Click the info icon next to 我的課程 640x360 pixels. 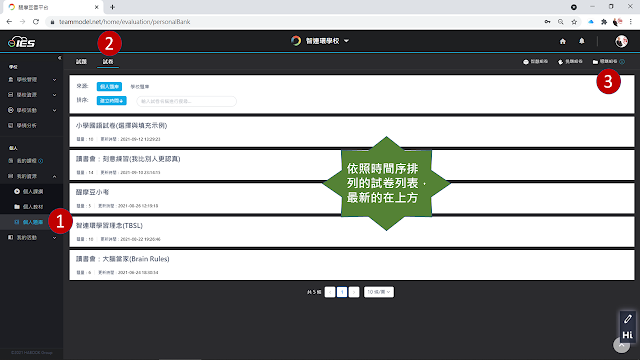40,161
